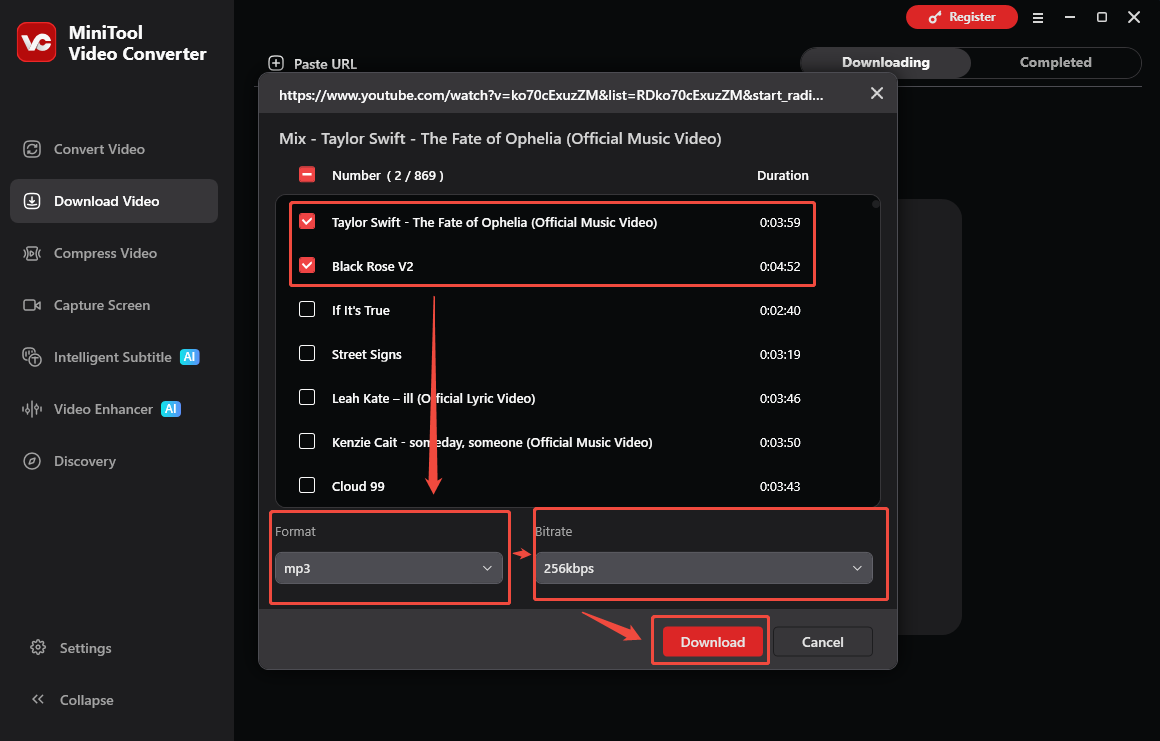This screenshot has width=1160, height=741.
Task: Collapse the sidebar via Collapse label
Action: pyautogui.click(x=87, y=700)
